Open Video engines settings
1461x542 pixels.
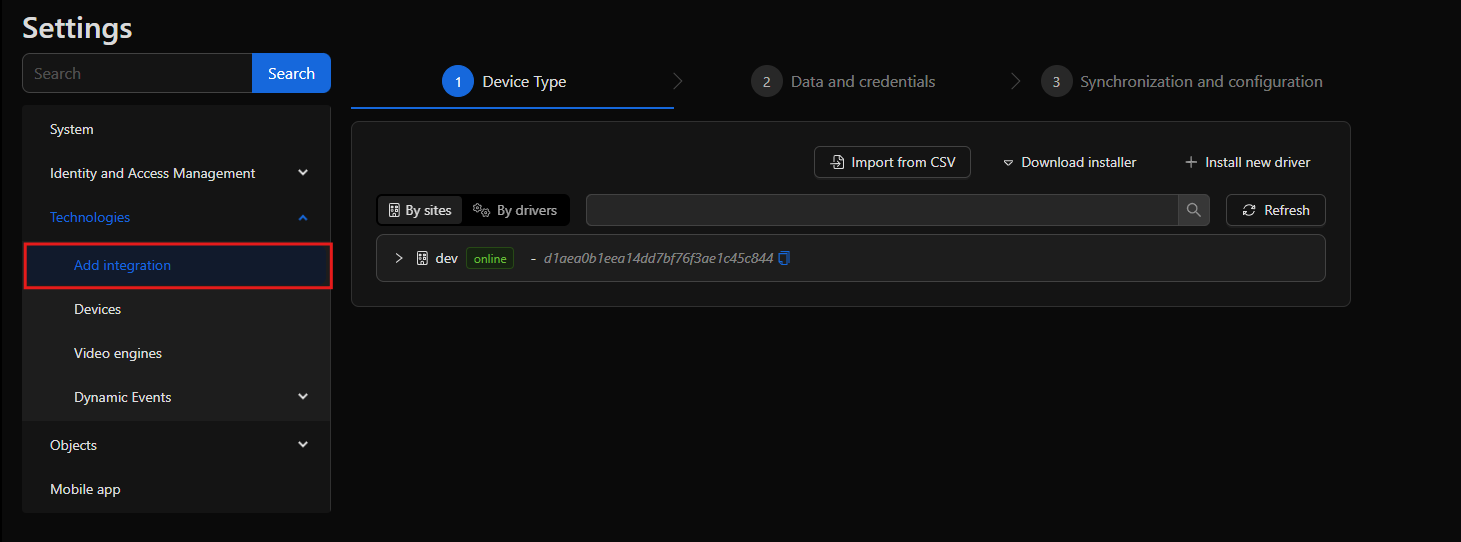pos(176,353)
